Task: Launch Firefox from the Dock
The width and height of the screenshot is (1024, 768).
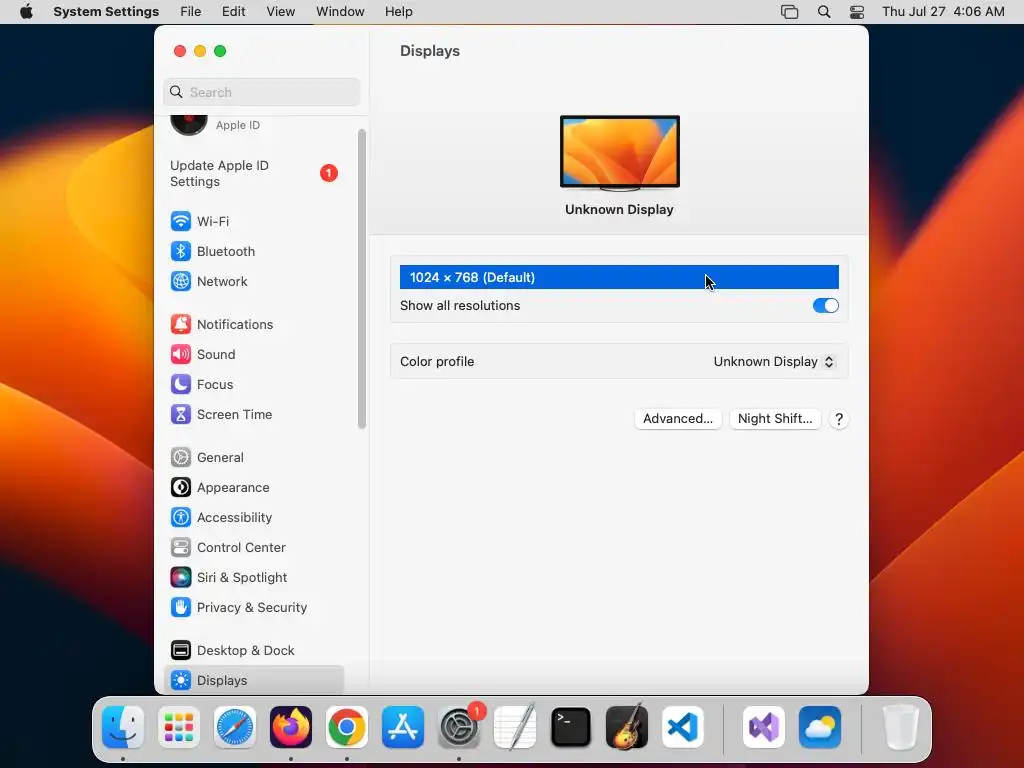Action: click(x=291, y=727)
